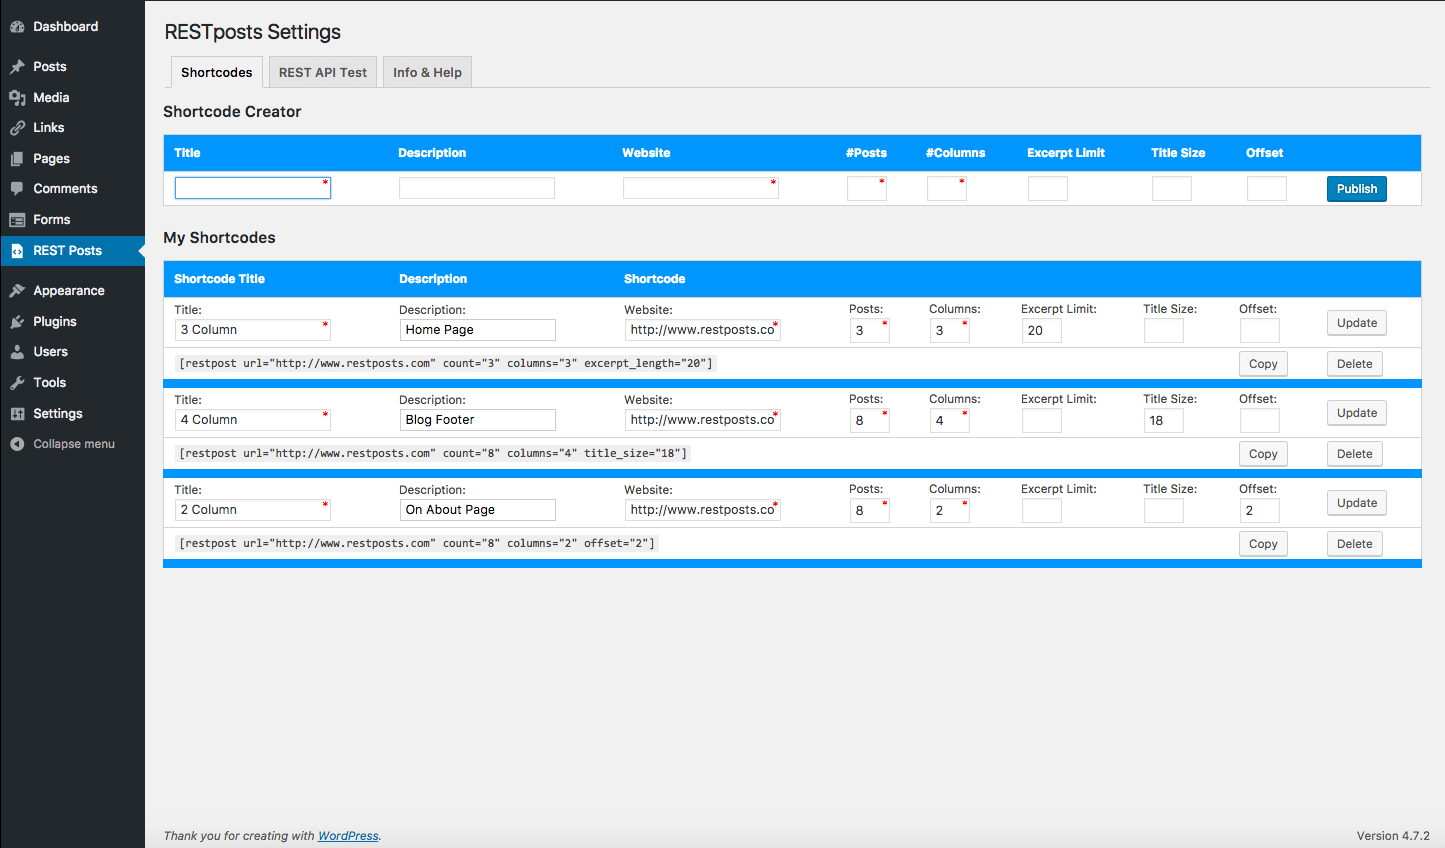This screenshot has height=848, width=1445.
Task: Edit Website field in 4 Column row
Action: pyautogui.click(x=703, y=420)
